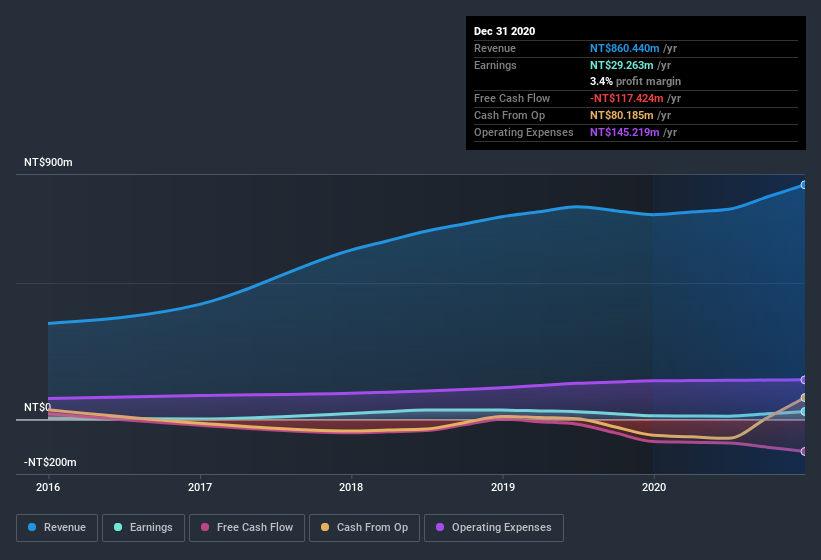821x560 pixels.
Task: Click the Free Cash Flow tooltip label
Action: [512, 98]
